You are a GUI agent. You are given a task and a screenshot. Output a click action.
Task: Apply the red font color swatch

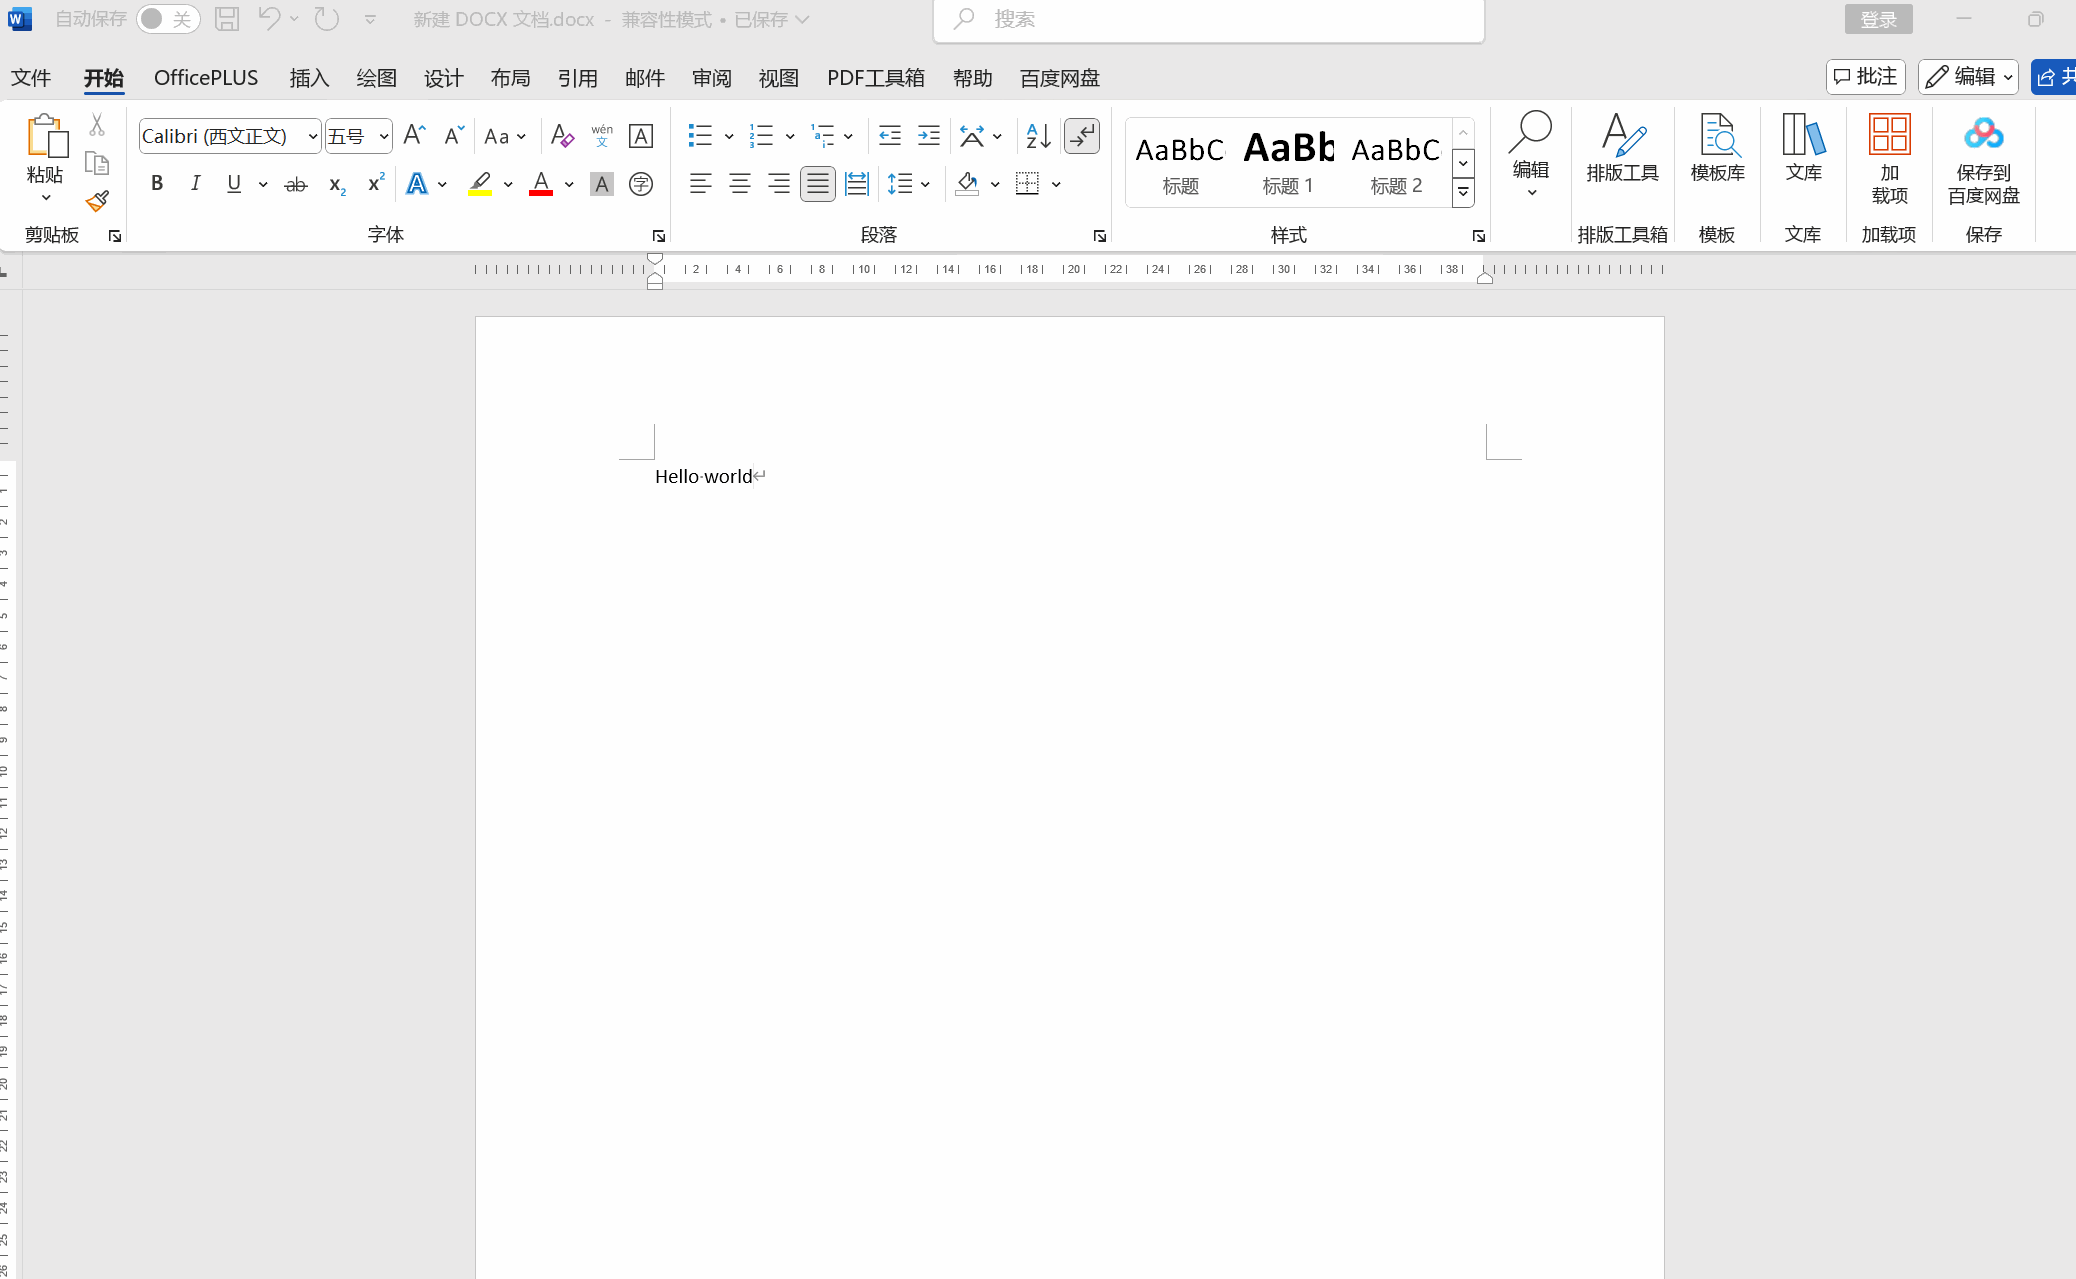tap(541, 184)
